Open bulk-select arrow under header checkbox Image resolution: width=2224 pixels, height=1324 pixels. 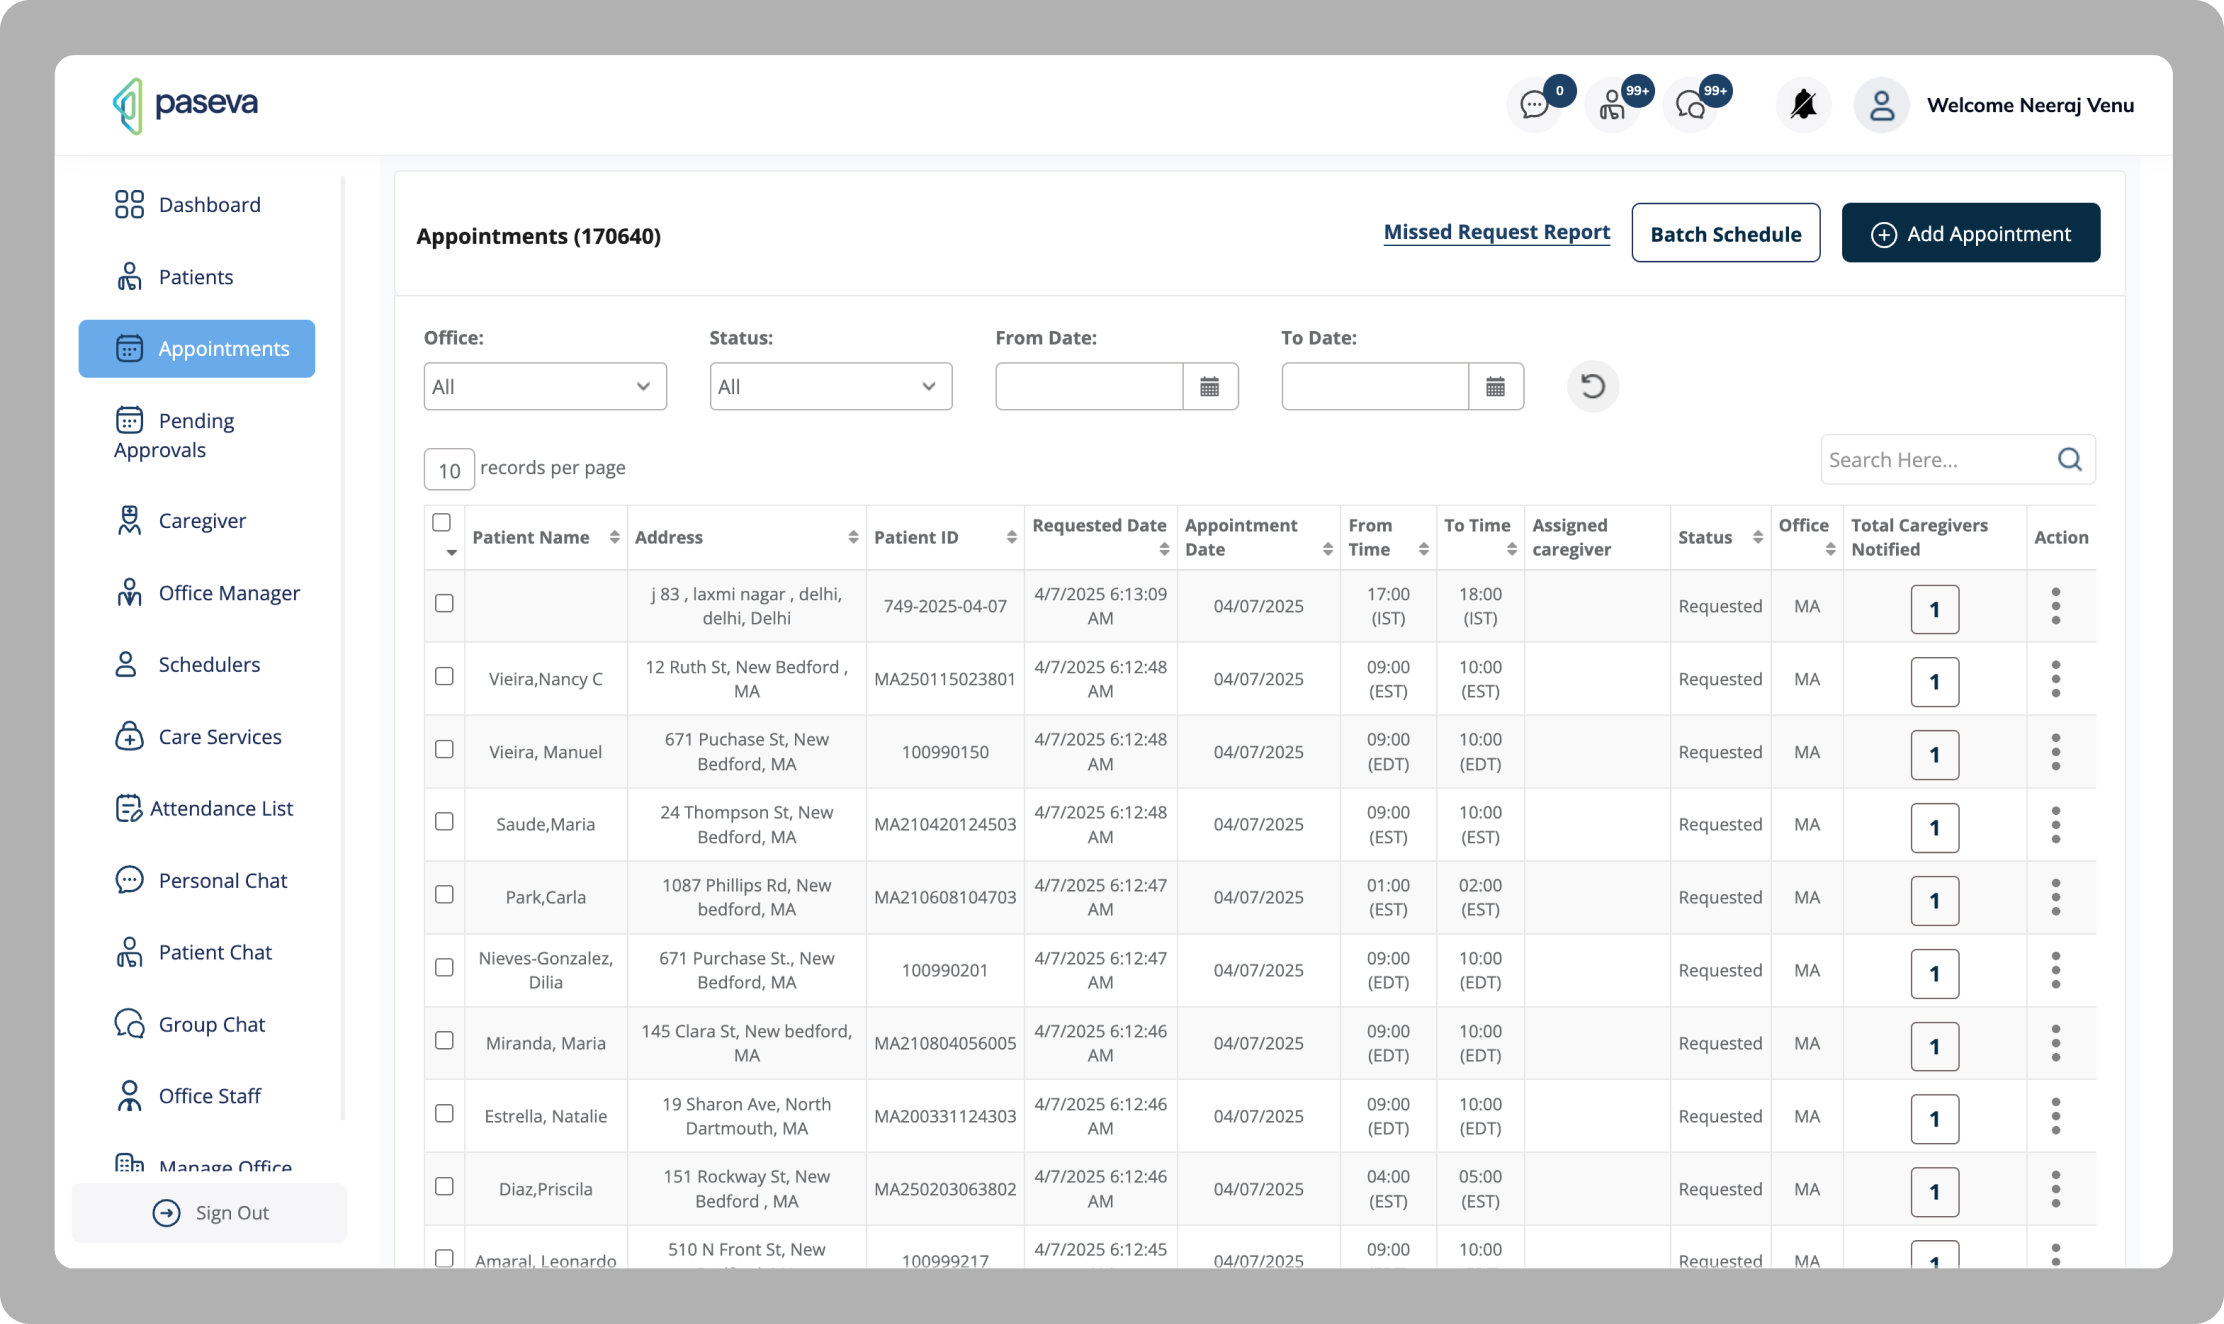(x=451, y=553)
